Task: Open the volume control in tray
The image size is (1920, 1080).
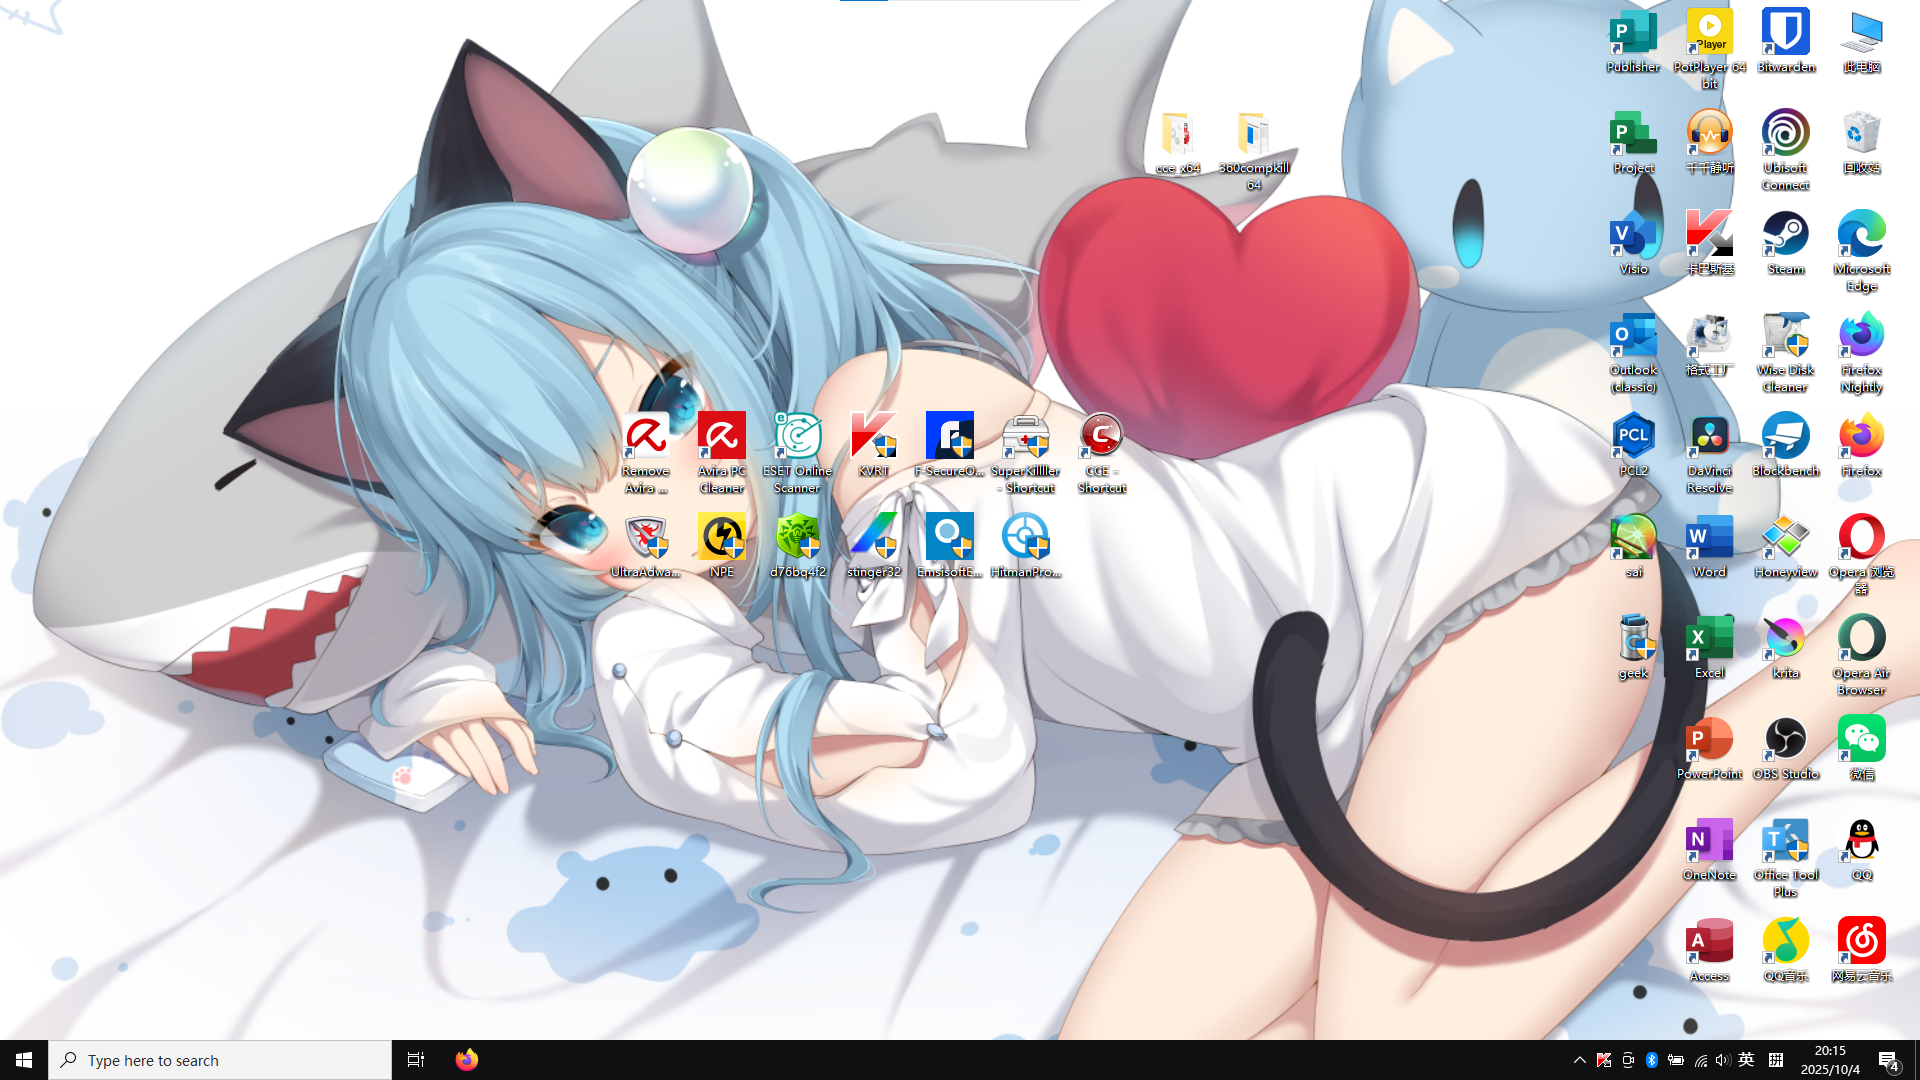Action: click(1722, 1060)
